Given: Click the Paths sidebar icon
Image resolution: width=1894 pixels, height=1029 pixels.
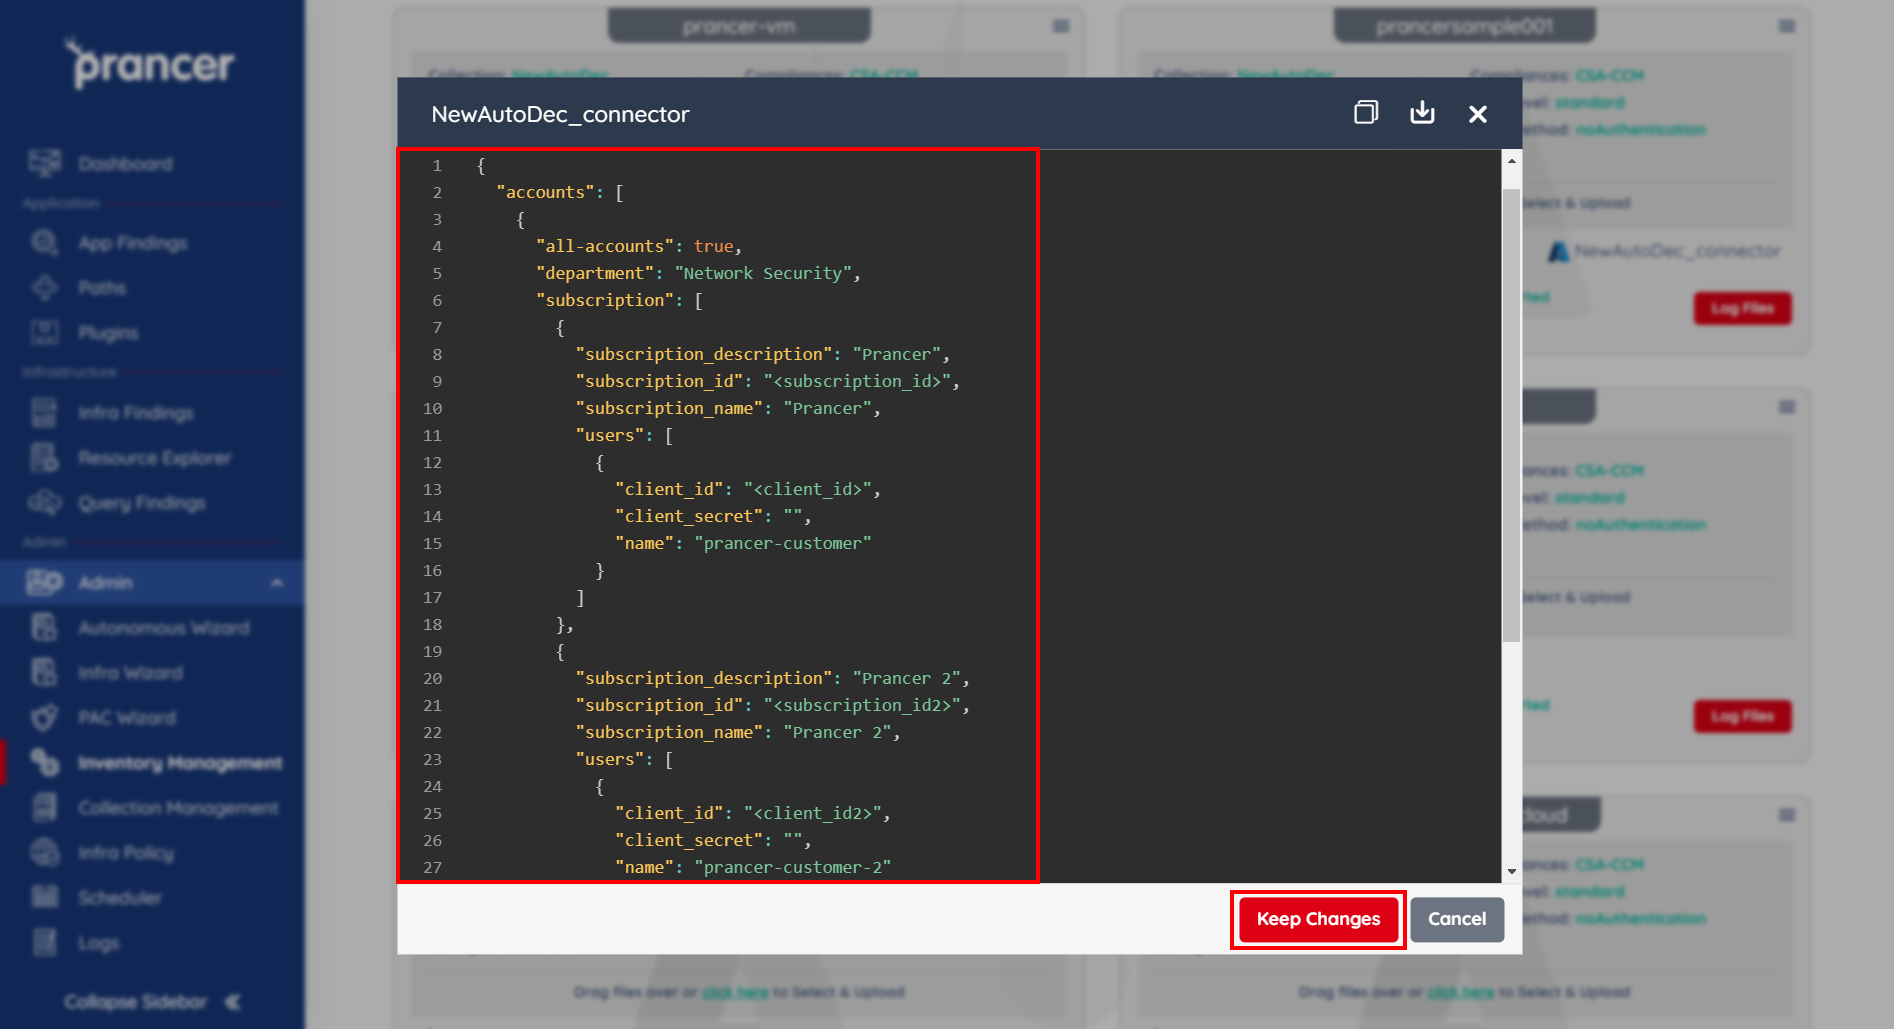Looking at the screenshot, I should (45, 288).
